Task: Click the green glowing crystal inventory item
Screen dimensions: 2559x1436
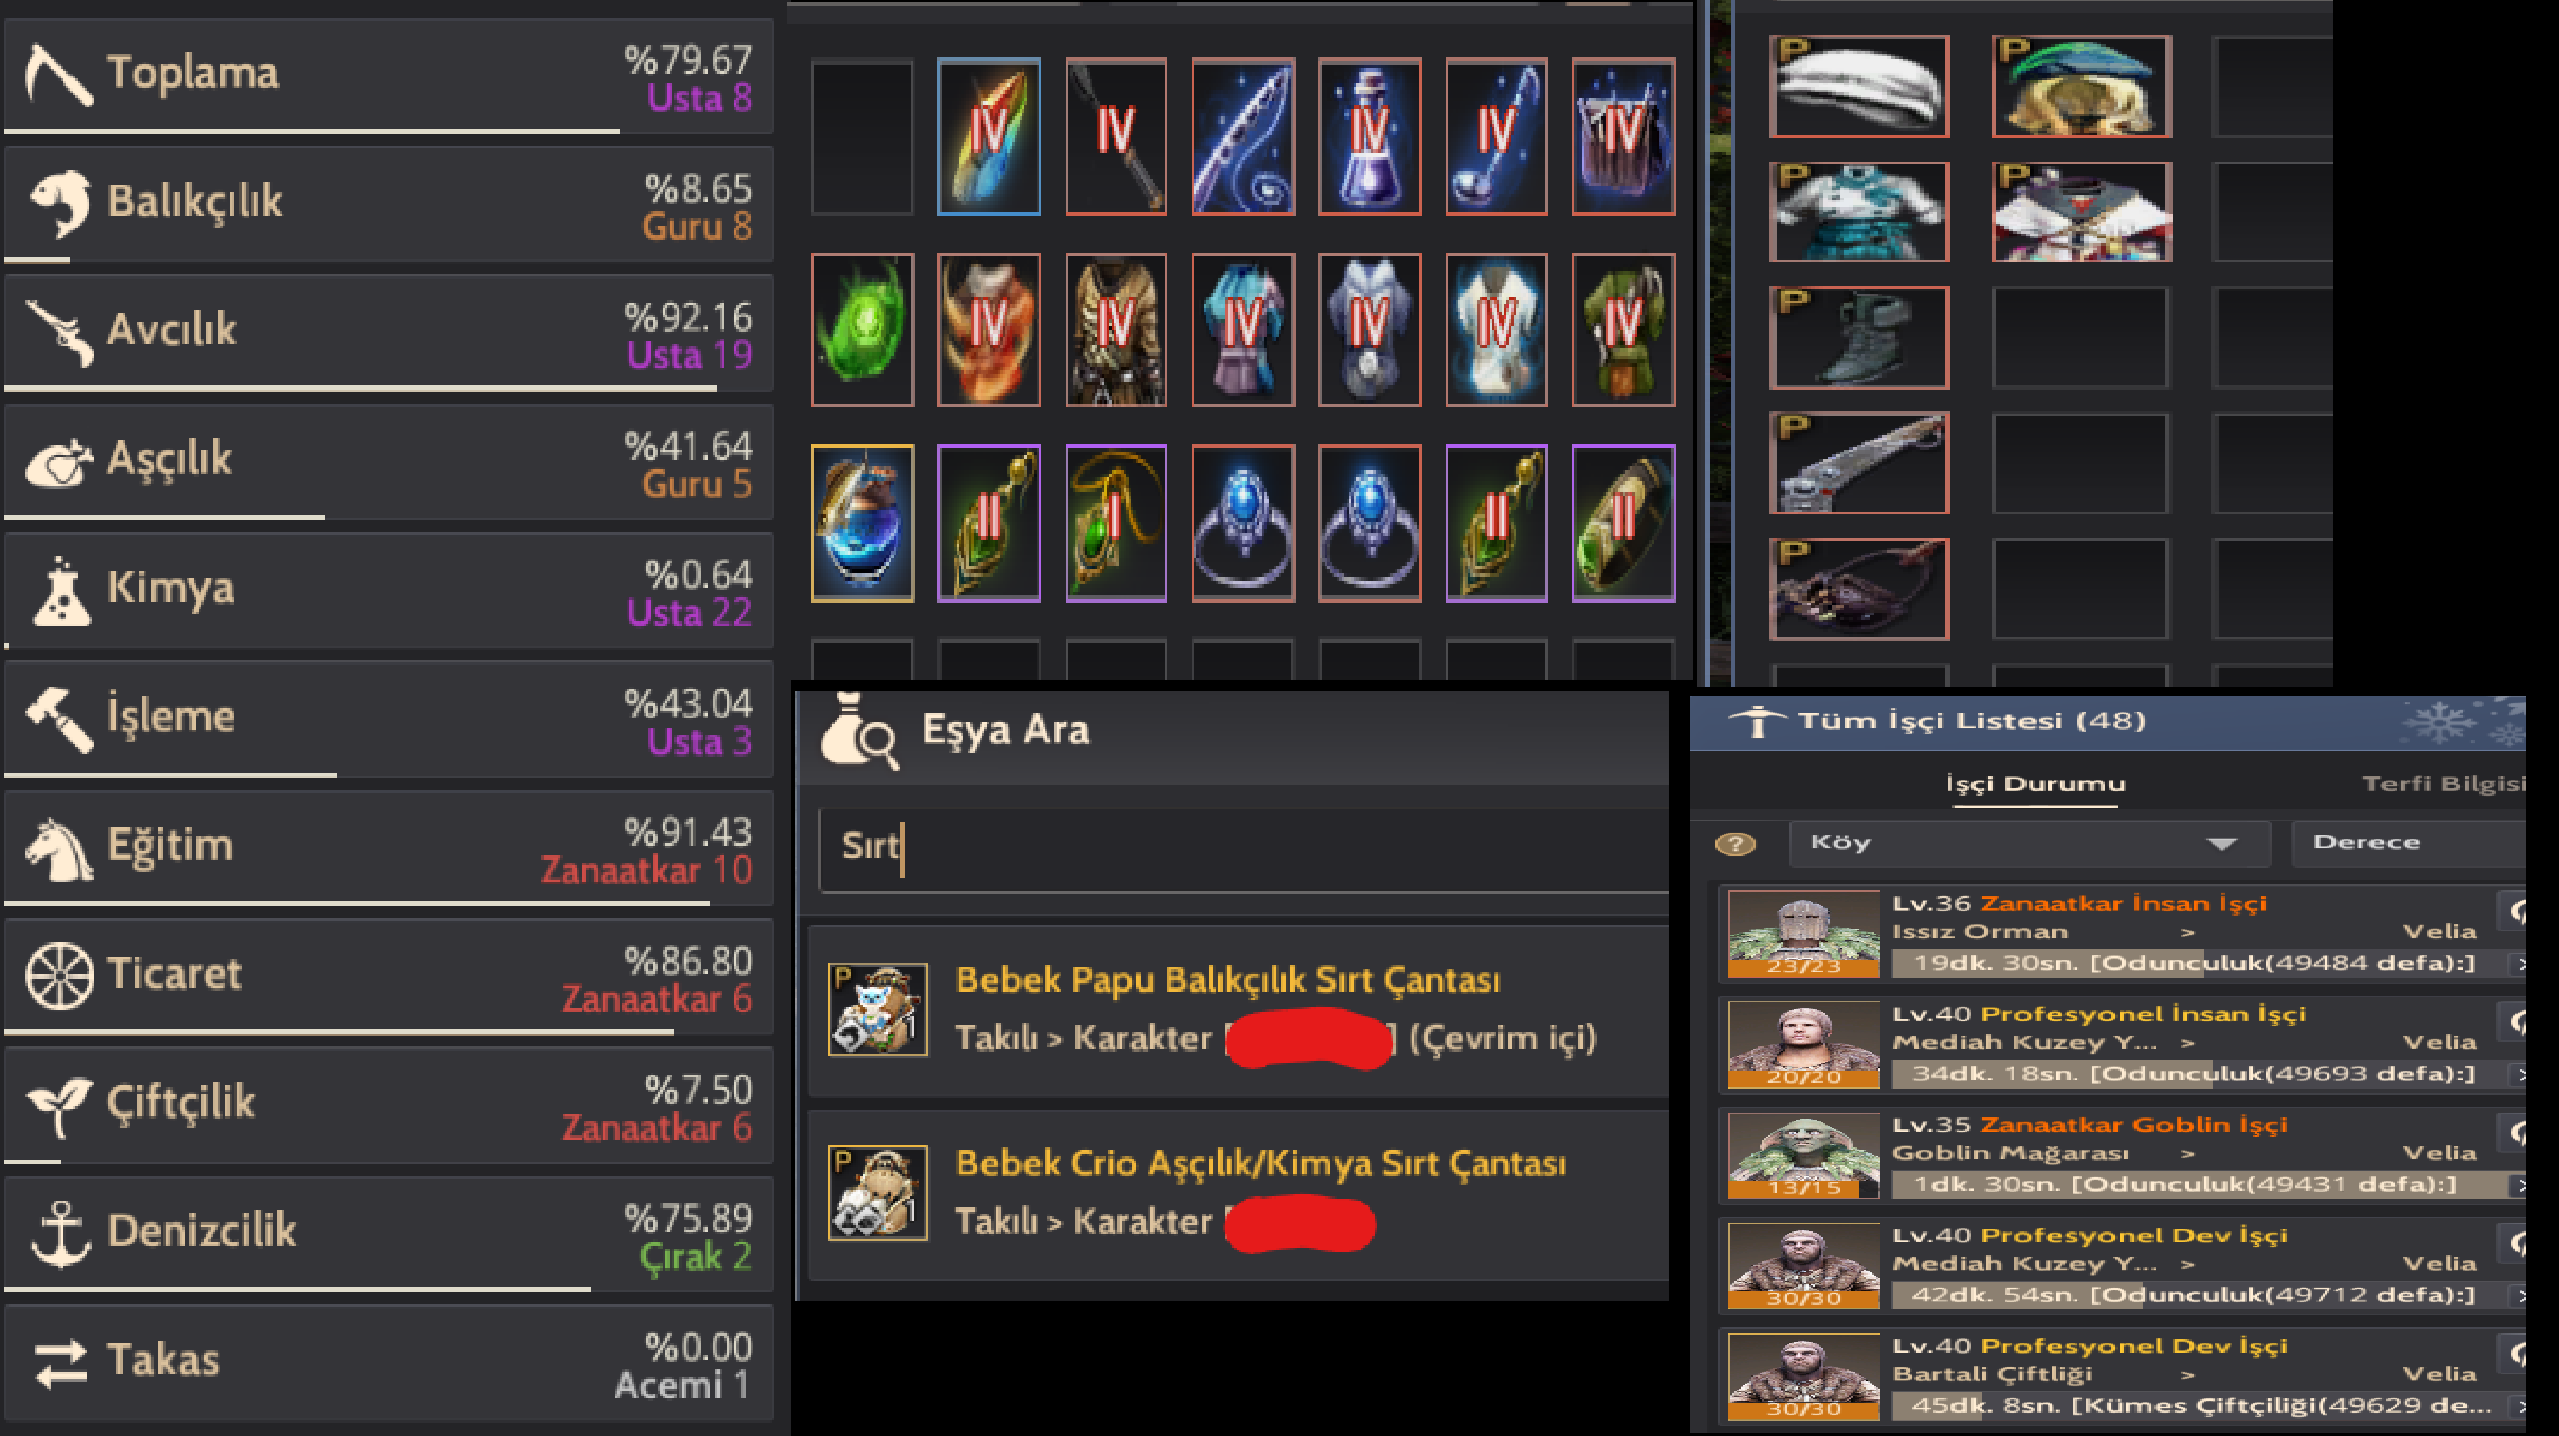Action: 862,329
